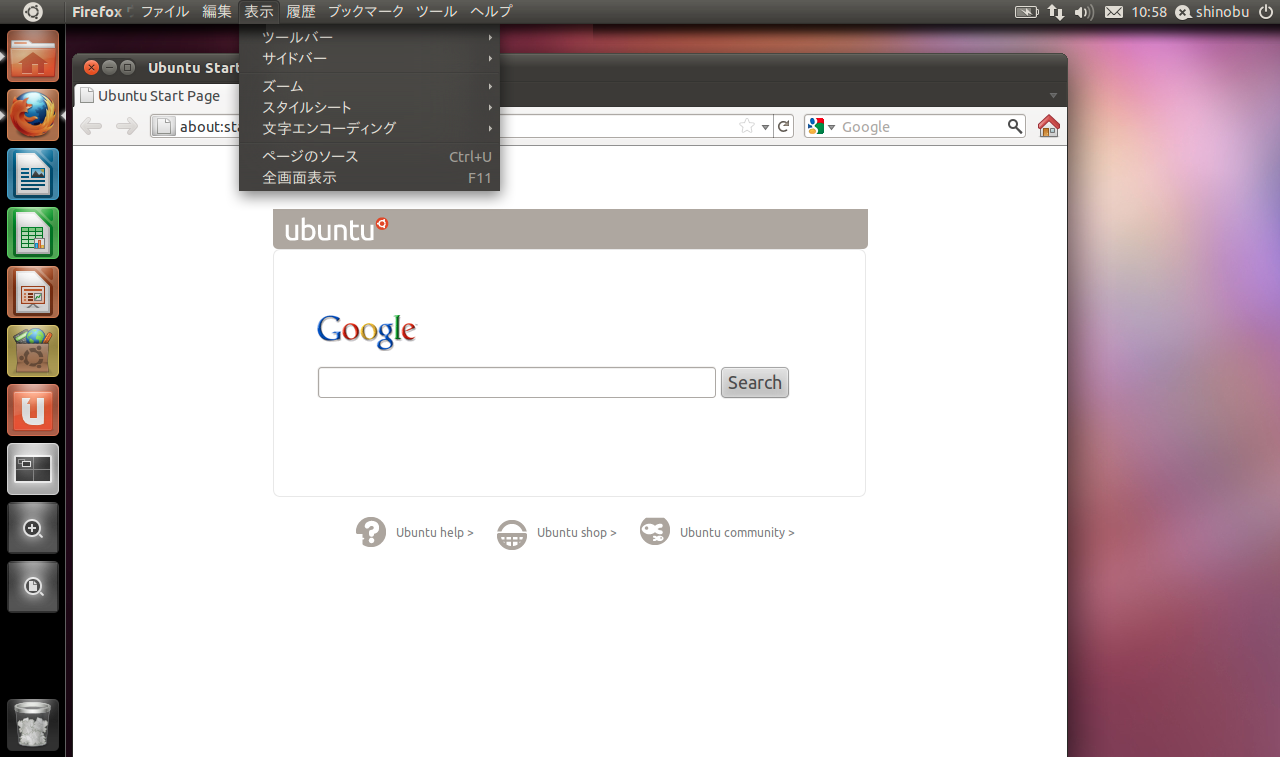Expand the サイドバー submenu
Screen dimensions: 1280x757
coord(370,58)
